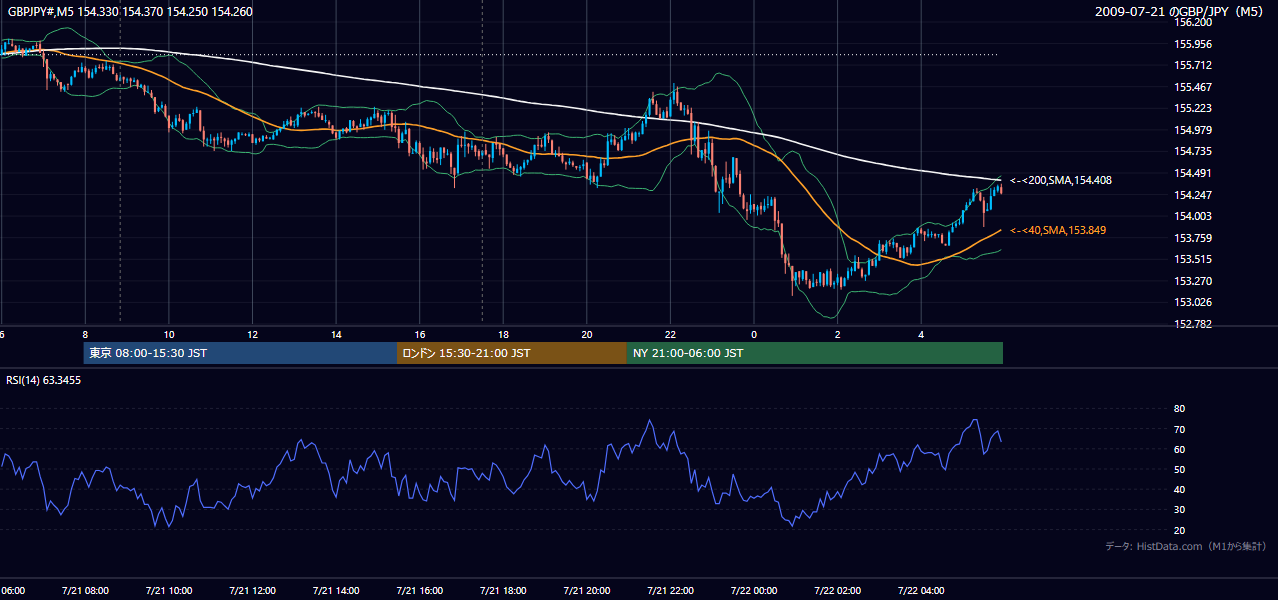Click hour tick 2 under the price chart
This screenshot has height=600, width=1278.
pos(838,335)
